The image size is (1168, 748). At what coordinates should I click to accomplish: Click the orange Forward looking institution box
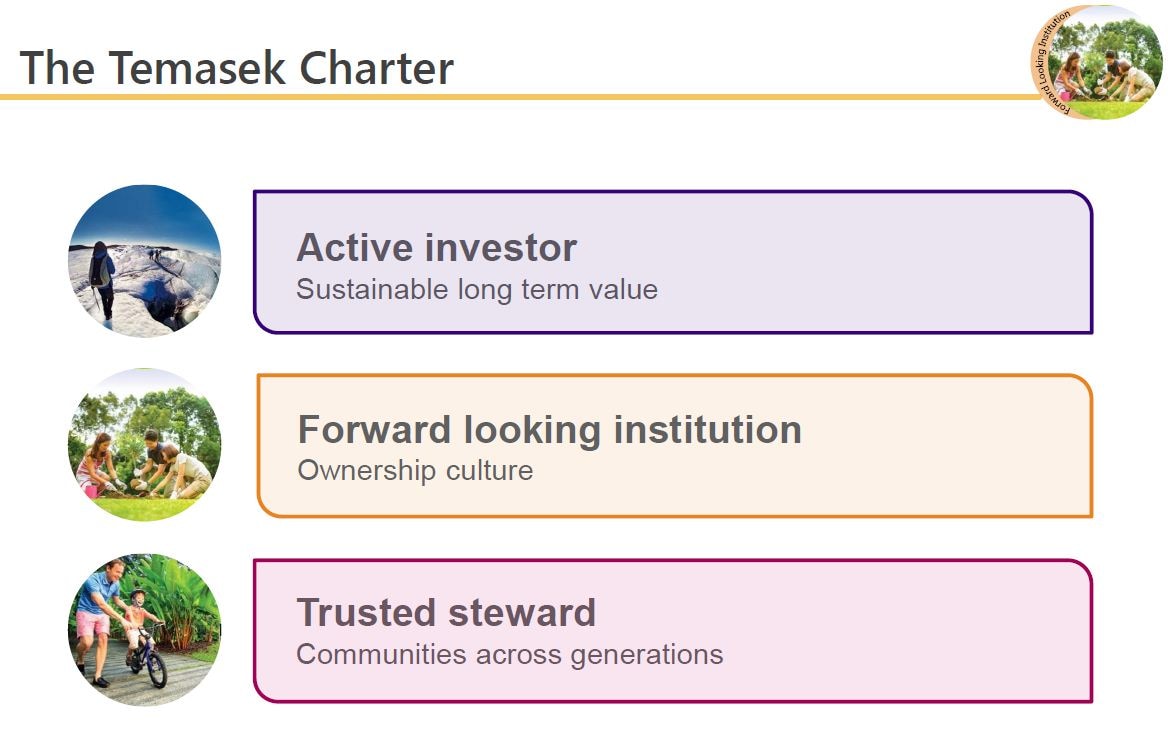pyautogui.click(x=674, y=446)
